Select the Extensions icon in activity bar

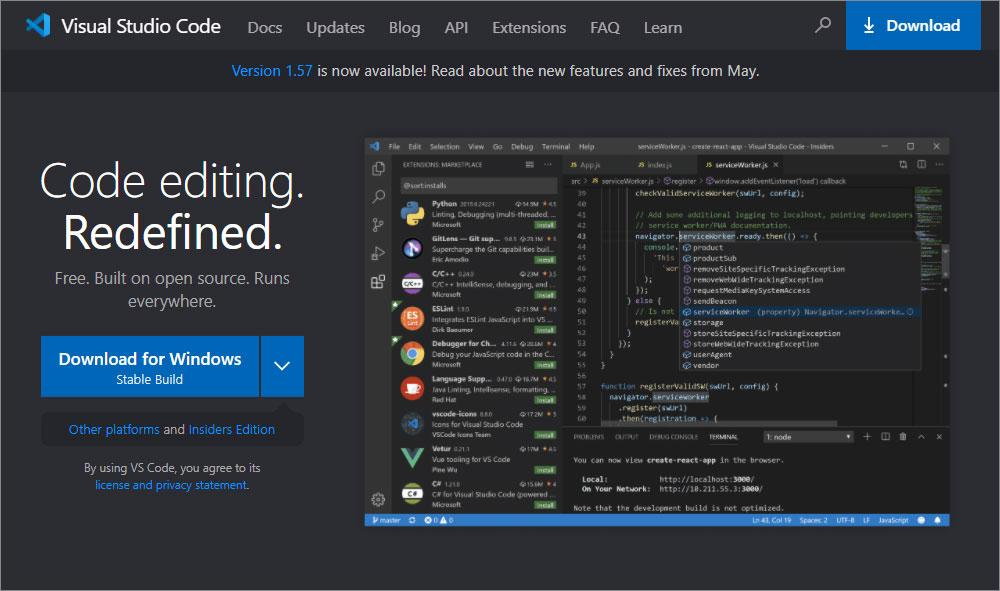click(378, 281)
